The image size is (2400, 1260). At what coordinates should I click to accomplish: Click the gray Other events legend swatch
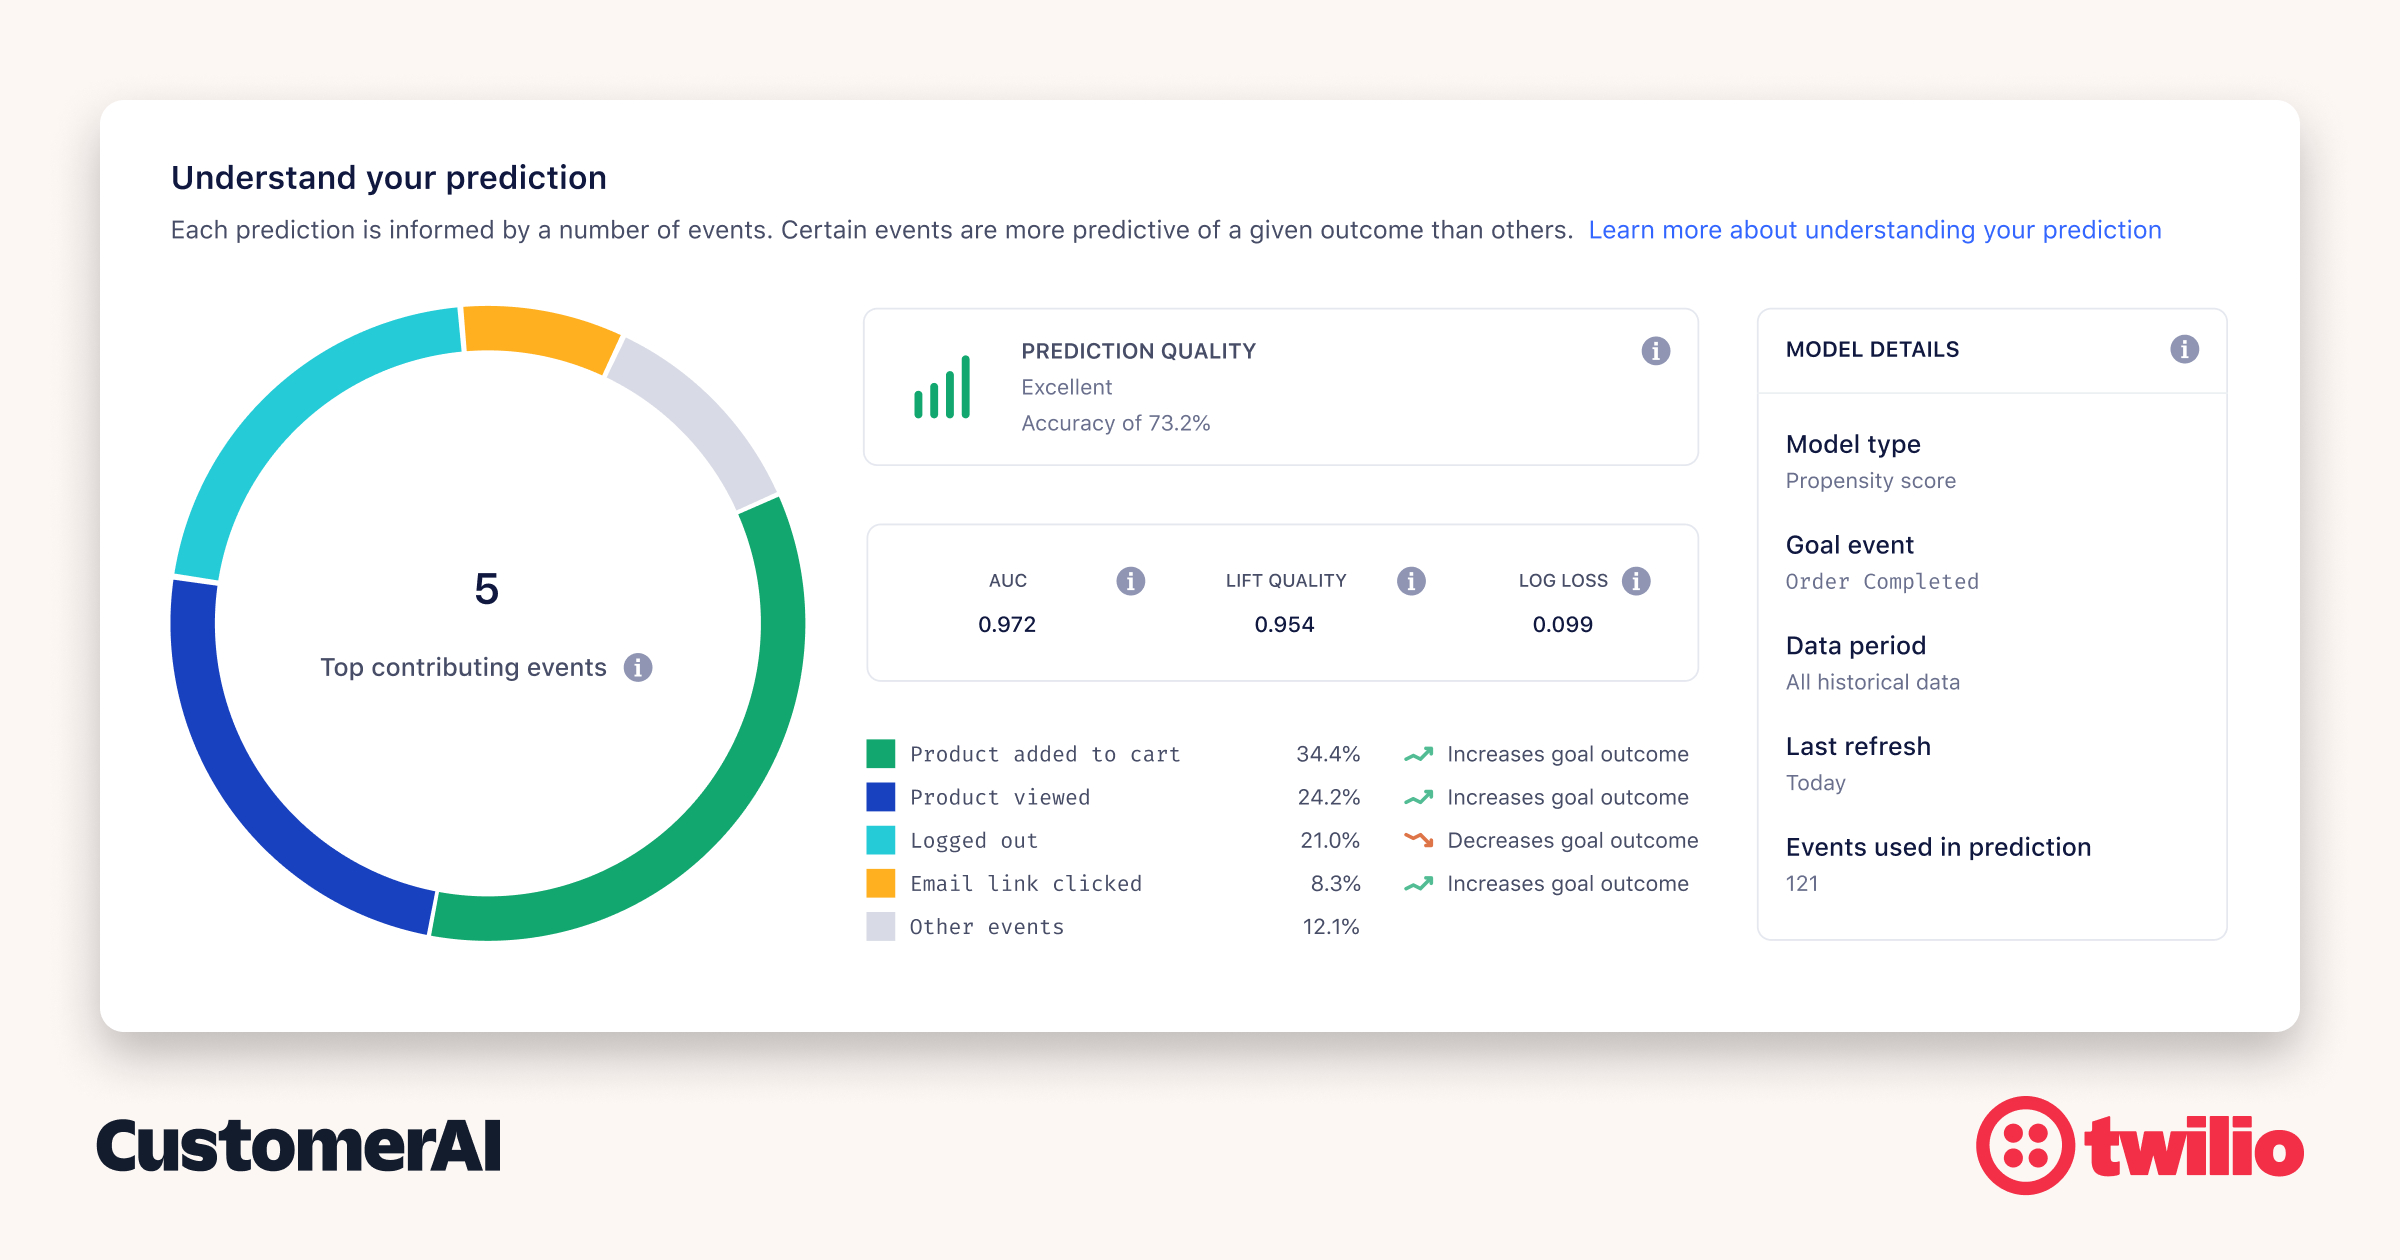(880, 927)
